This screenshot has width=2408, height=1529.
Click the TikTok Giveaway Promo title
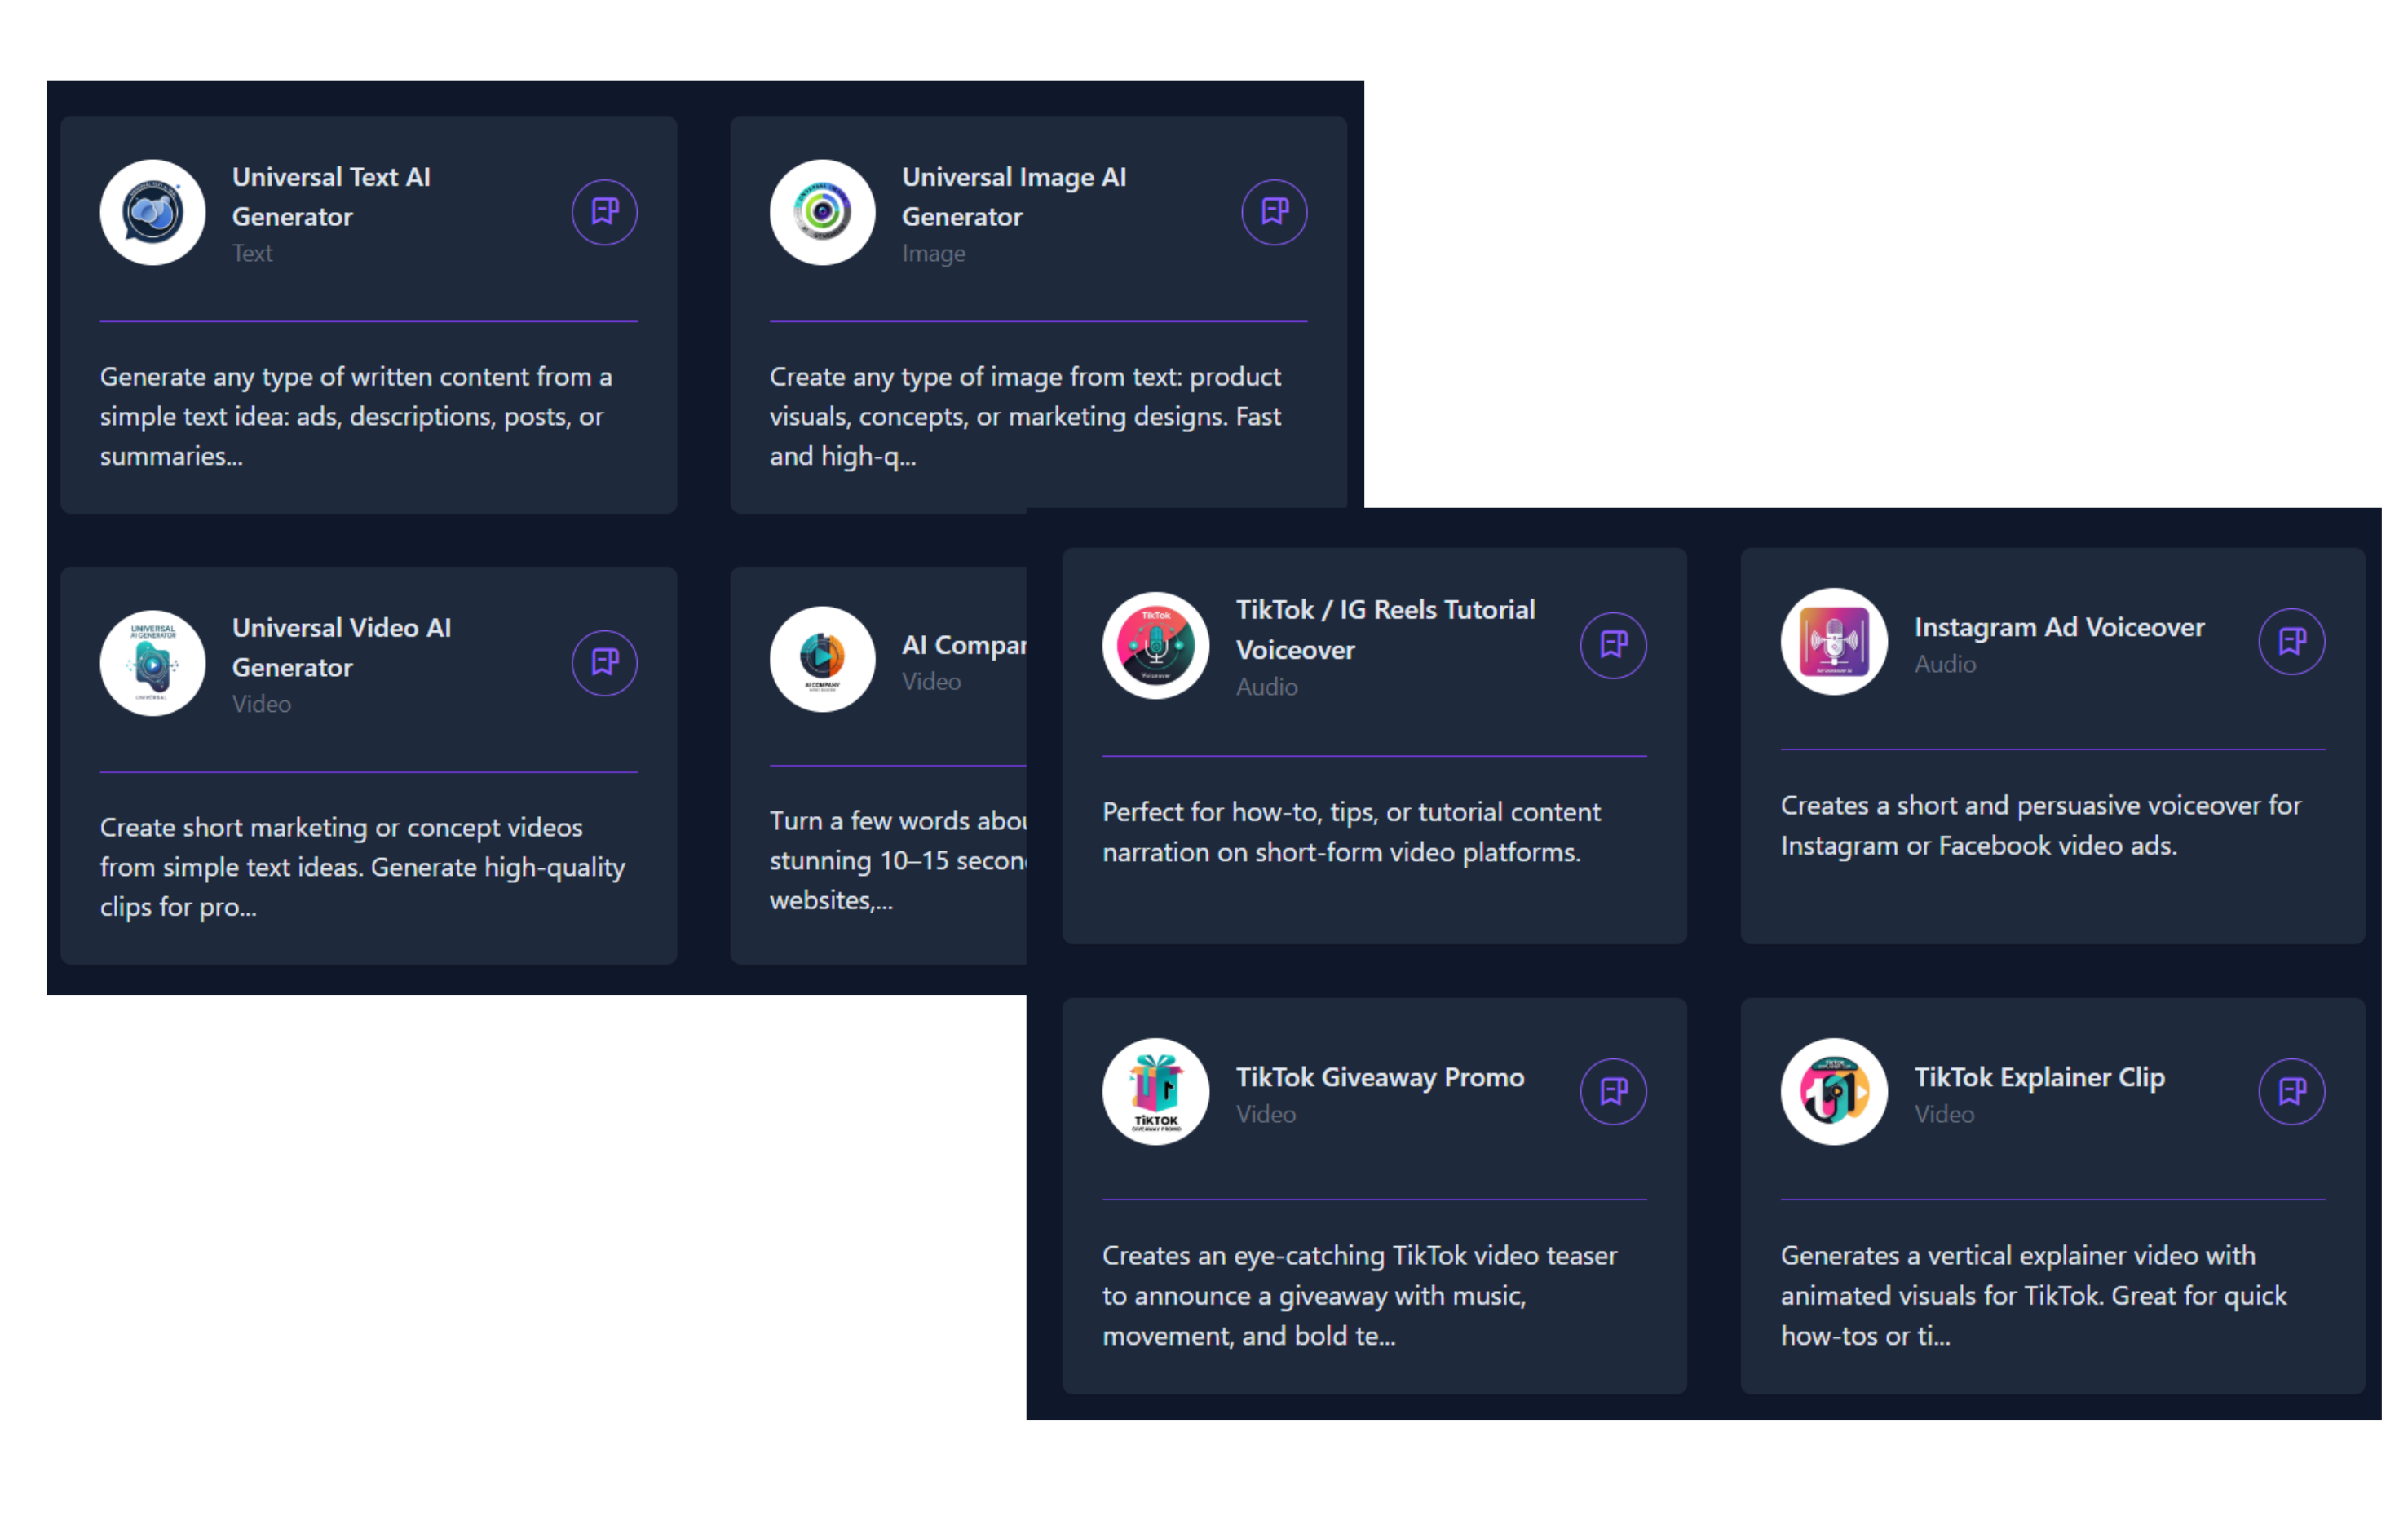tap(1379, 1077)
